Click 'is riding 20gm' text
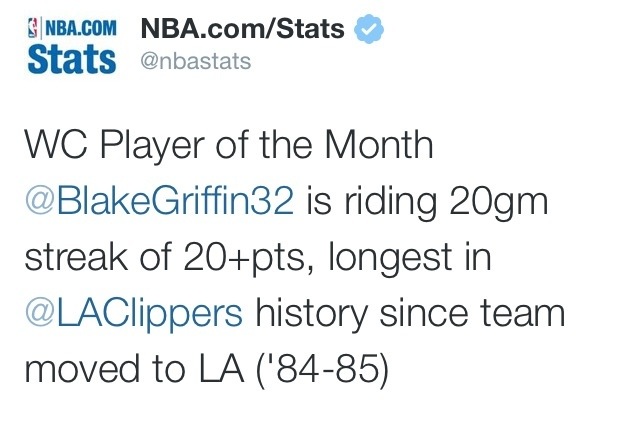 click(x=427, y=201)
